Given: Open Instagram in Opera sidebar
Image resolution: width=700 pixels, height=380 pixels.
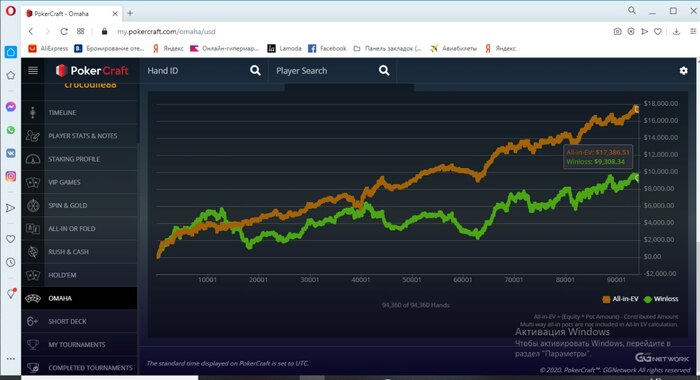Looking at the screenshot, I should coord(11,176).
